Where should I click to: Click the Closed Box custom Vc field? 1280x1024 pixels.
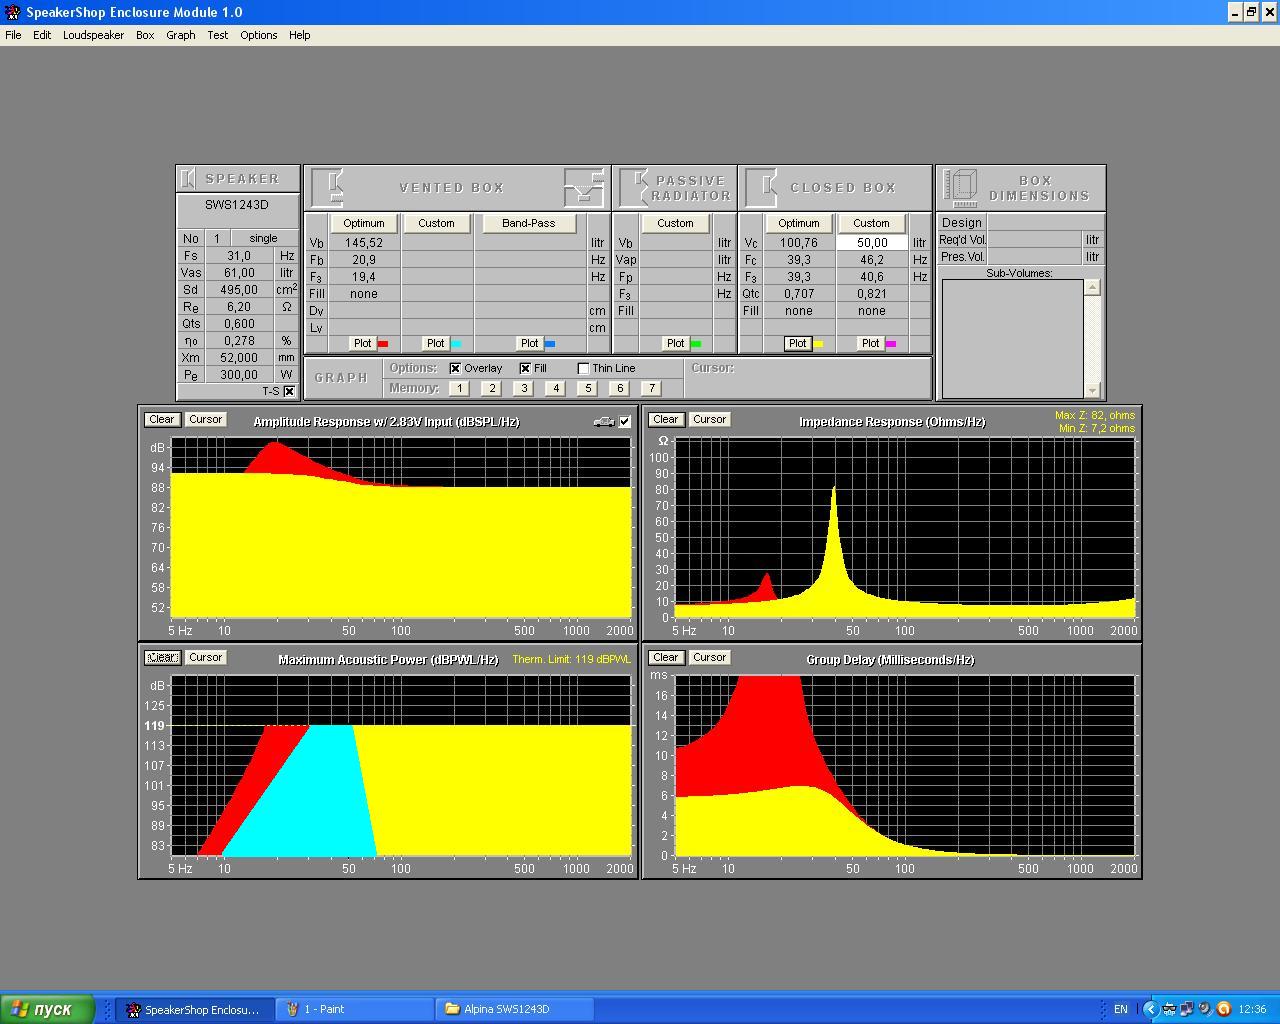click(x=871, y=242)
